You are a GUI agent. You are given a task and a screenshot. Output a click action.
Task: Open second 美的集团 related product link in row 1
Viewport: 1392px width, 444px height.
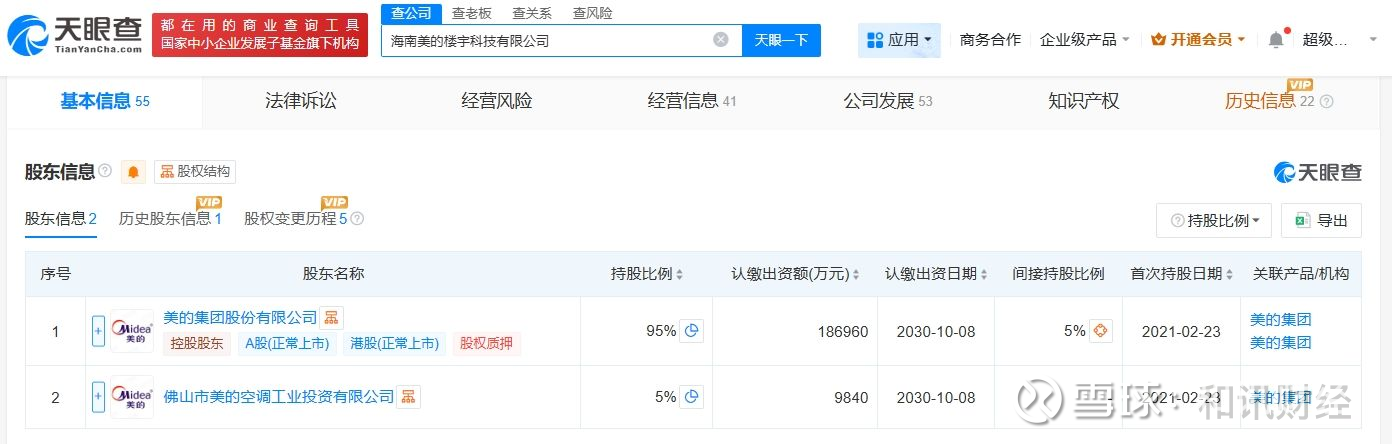coord(1280,342)
